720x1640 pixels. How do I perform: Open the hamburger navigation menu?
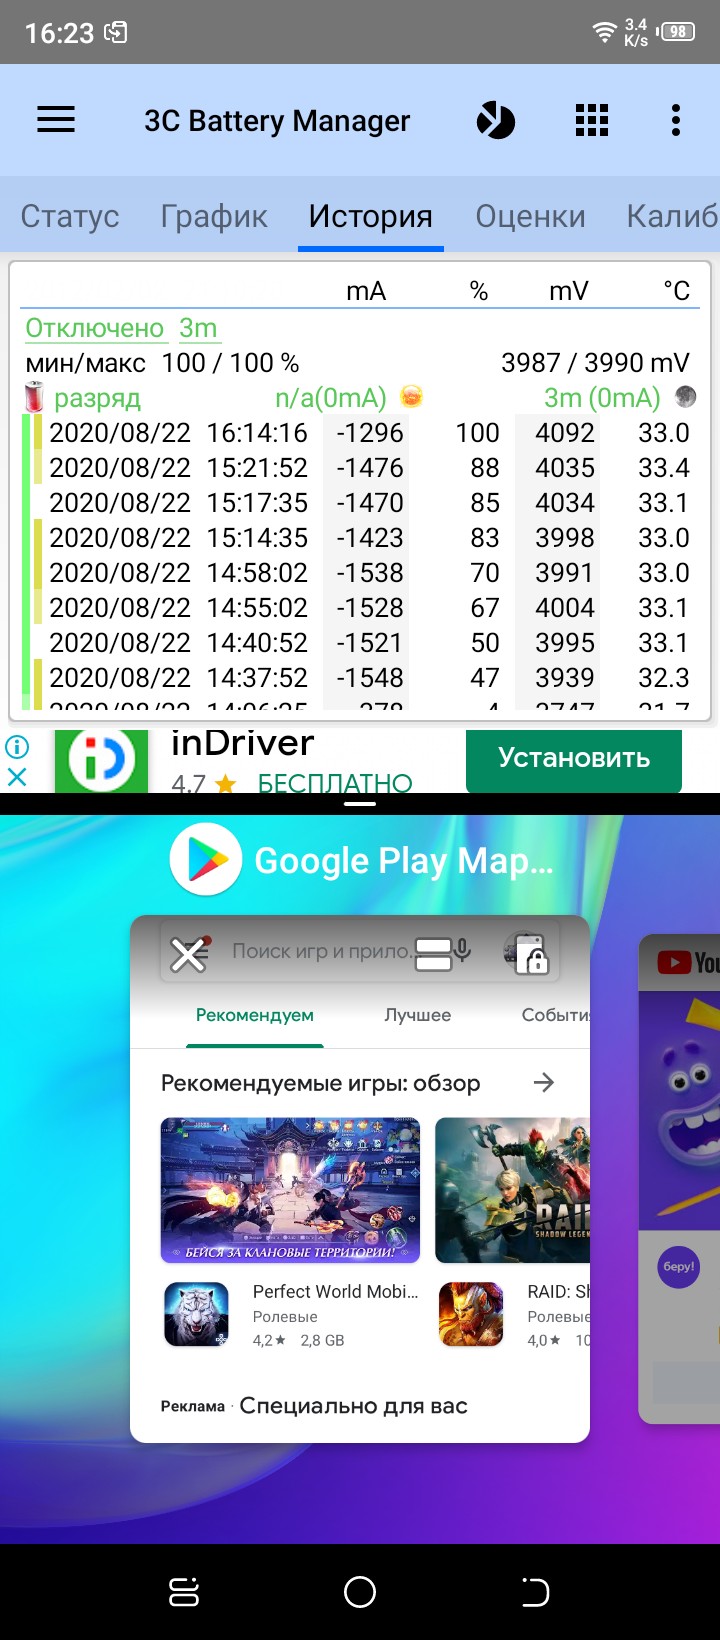point(56,120)
